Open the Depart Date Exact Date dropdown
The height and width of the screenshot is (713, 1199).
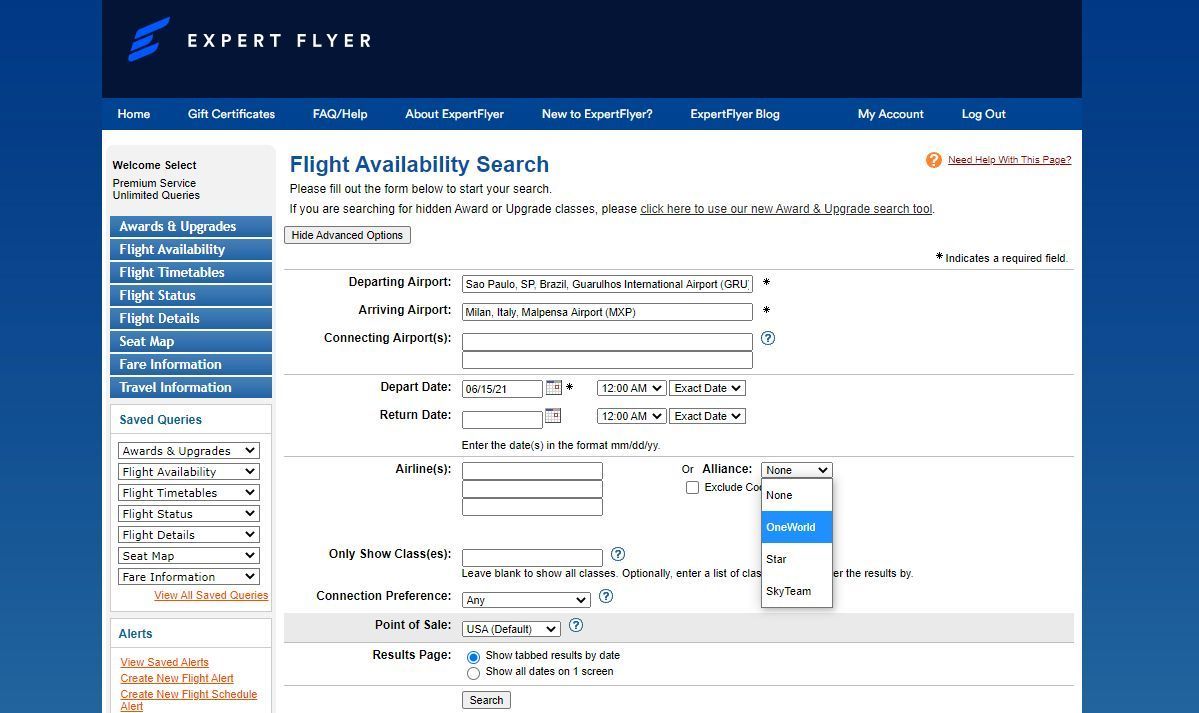click(x=707, y=389)
